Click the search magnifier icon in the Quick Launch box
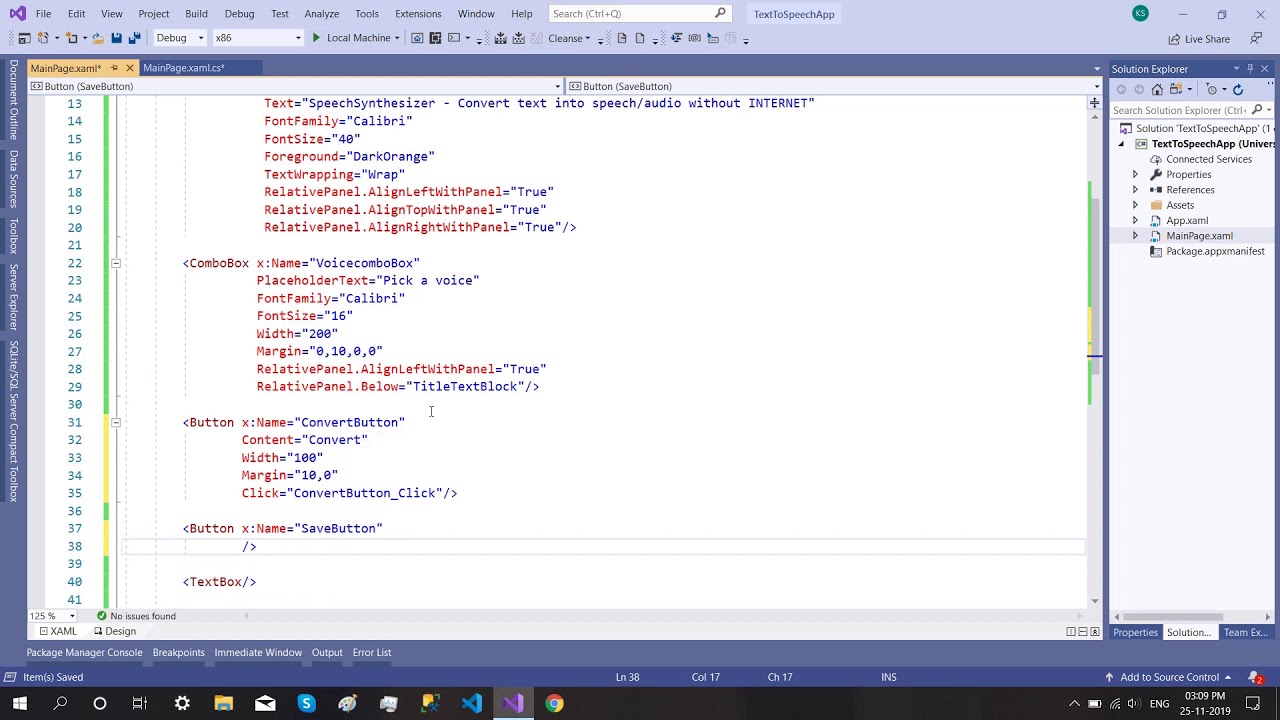 coord(720,14)
